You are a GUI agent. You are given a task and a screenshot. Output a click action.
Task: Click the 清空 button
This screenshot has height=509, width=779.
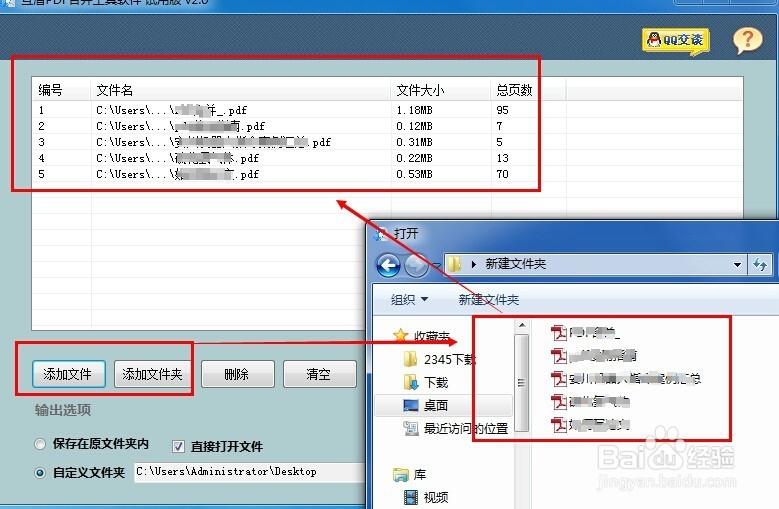click(319, 374)
